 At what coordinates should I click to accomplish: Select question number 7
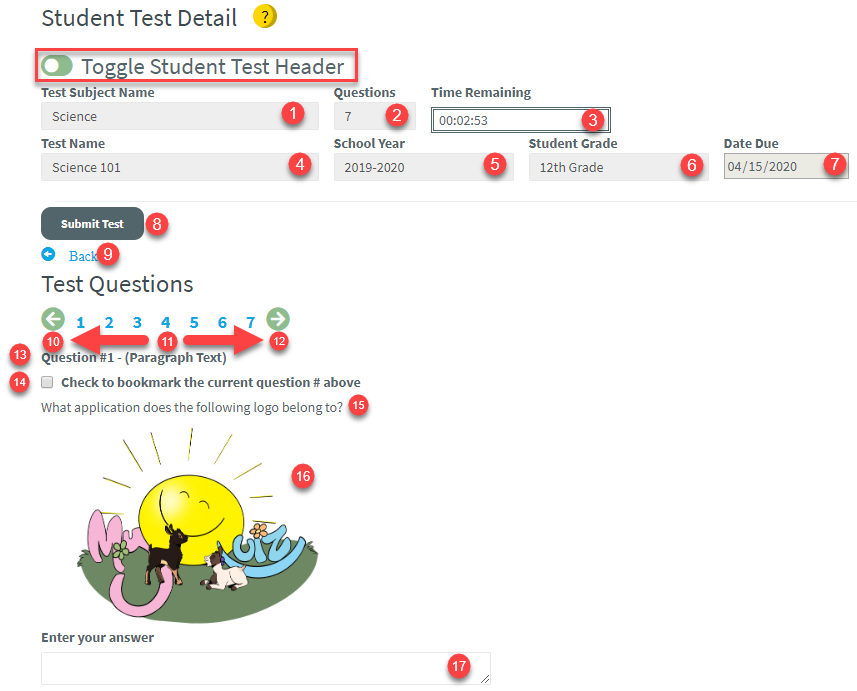(249, 322)
